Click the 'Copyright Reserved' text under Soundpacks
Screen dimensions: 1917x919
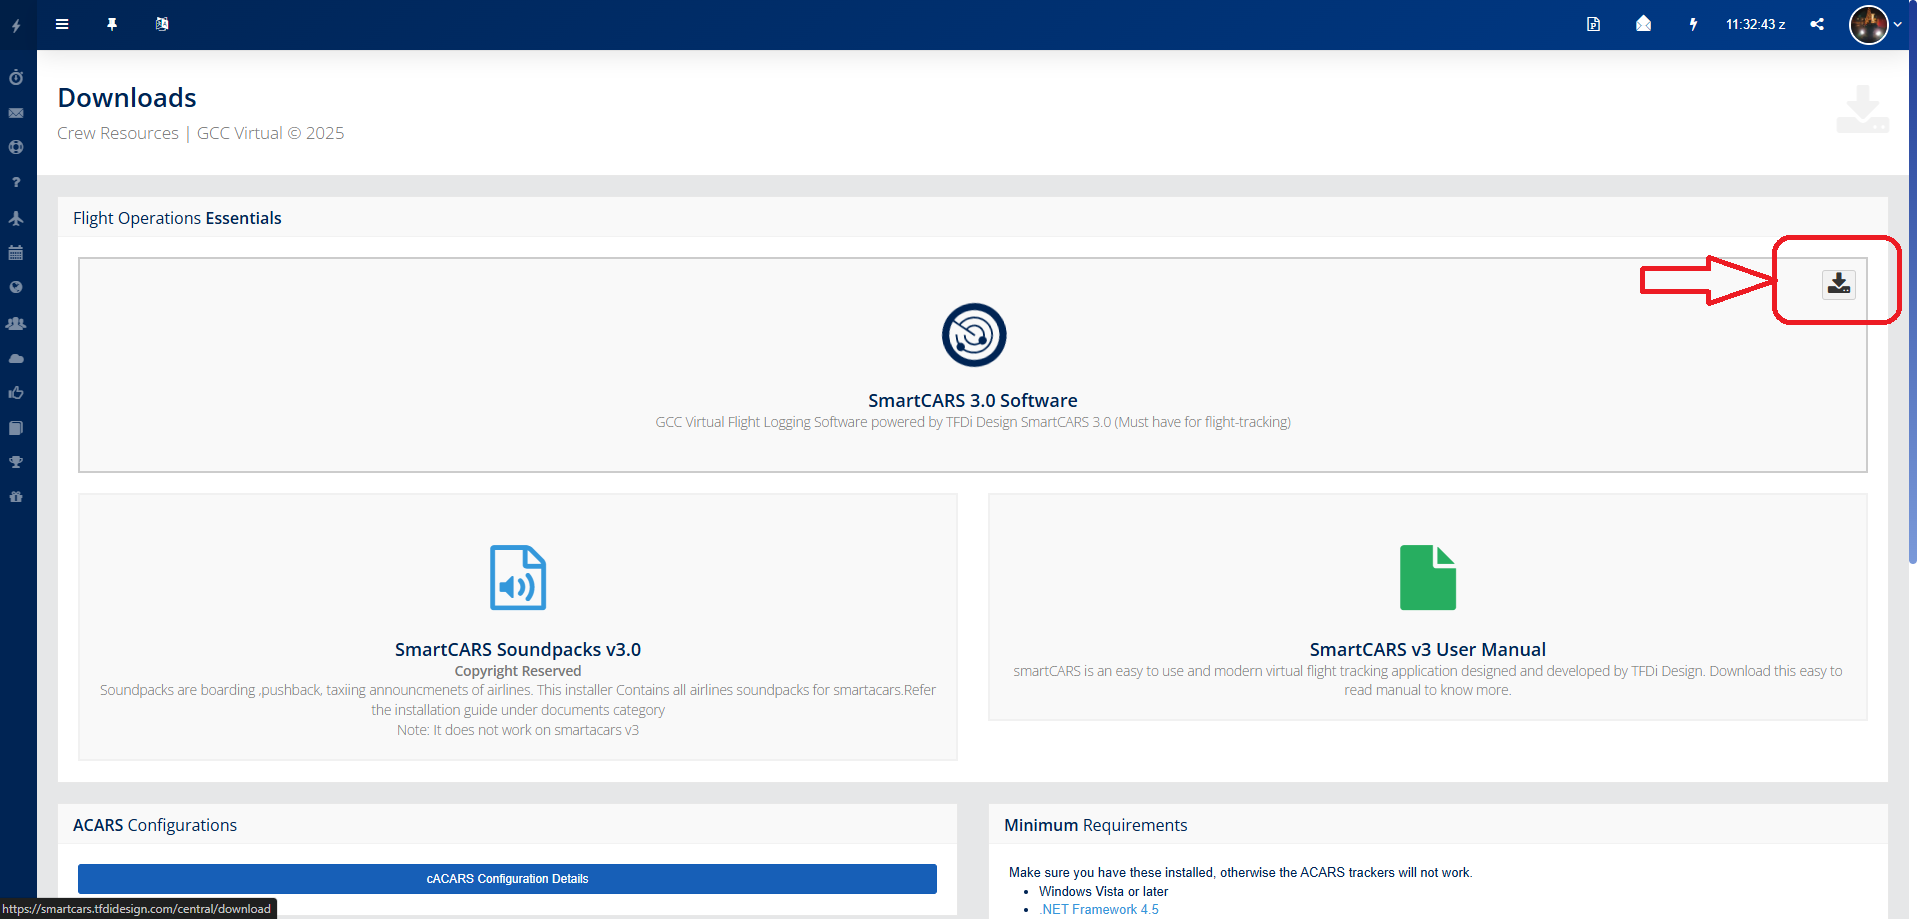pyautogui.click(x=518, y=671)
